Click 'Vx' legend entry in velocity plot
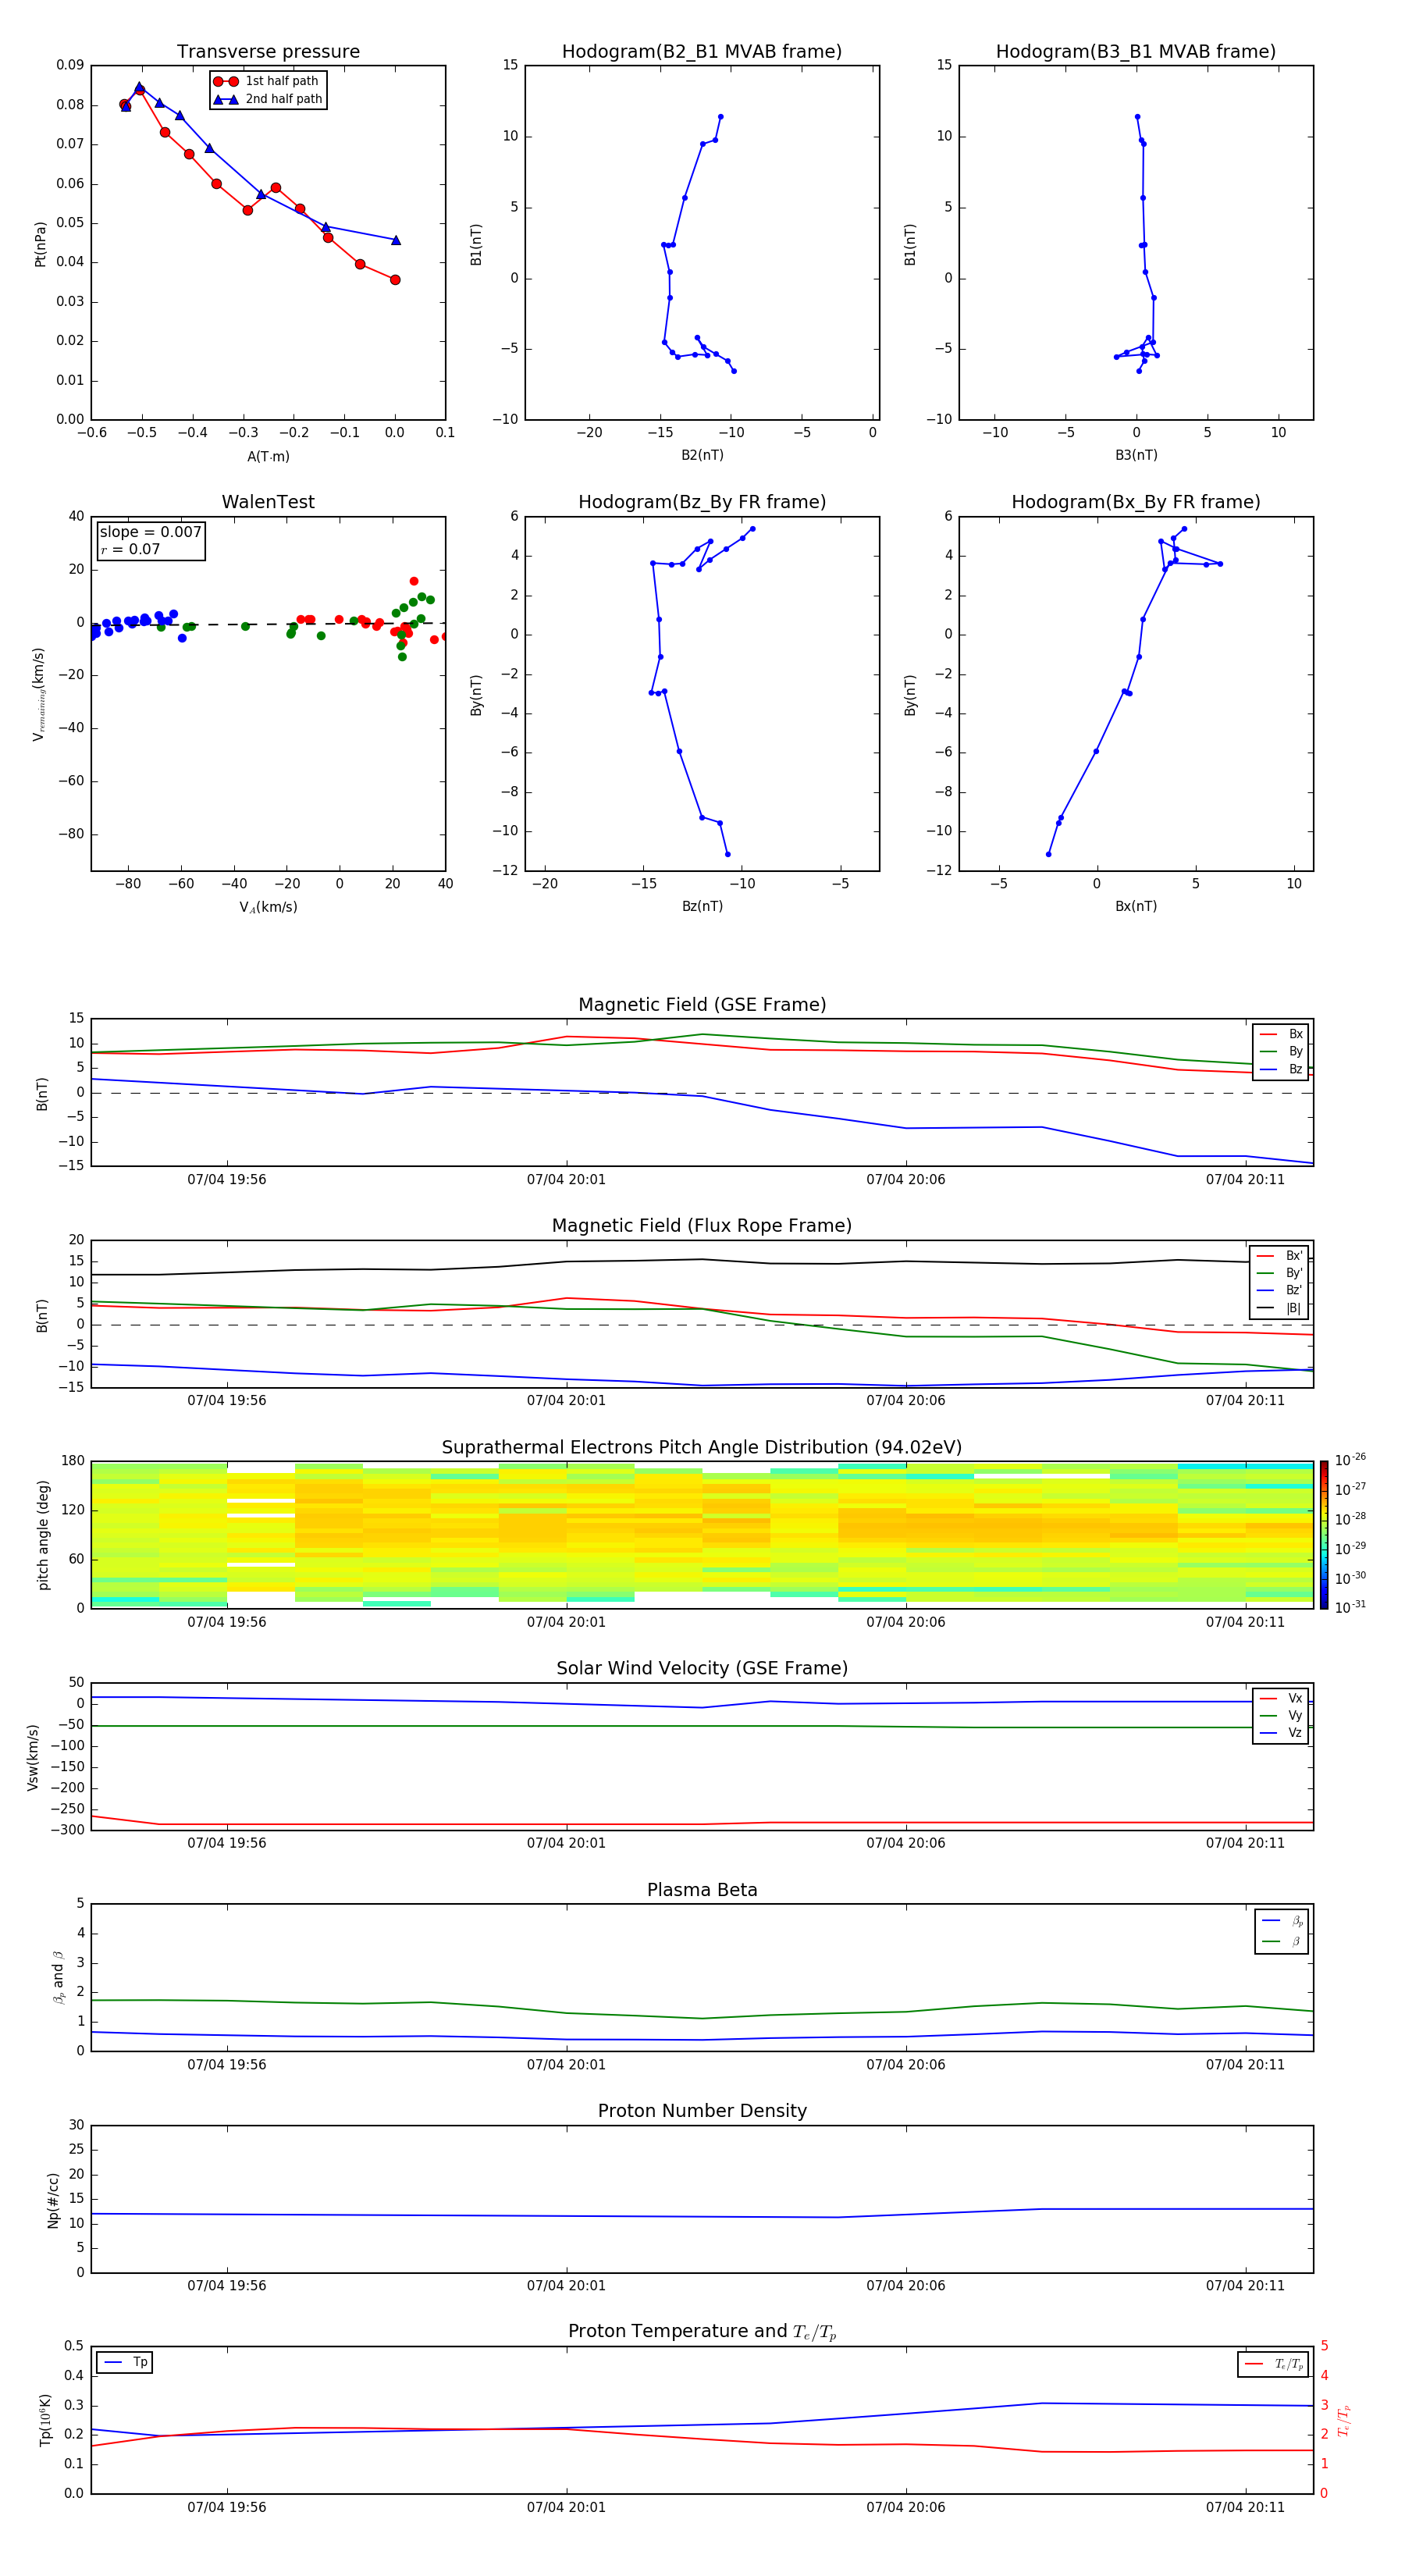 tap(1281, 1699)
